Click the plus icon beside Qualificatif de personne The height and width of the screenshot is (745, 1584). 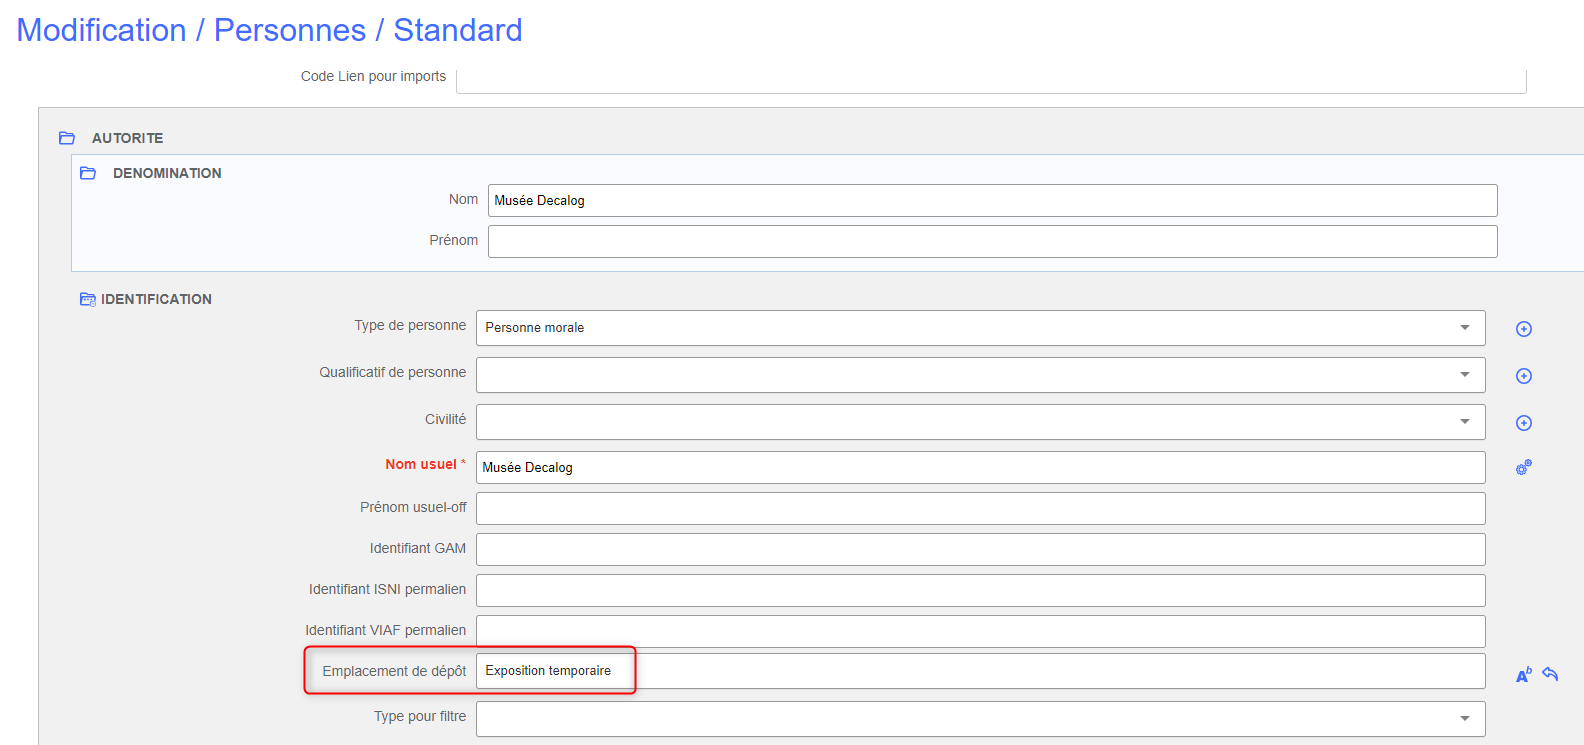(x=1523, y=376)
